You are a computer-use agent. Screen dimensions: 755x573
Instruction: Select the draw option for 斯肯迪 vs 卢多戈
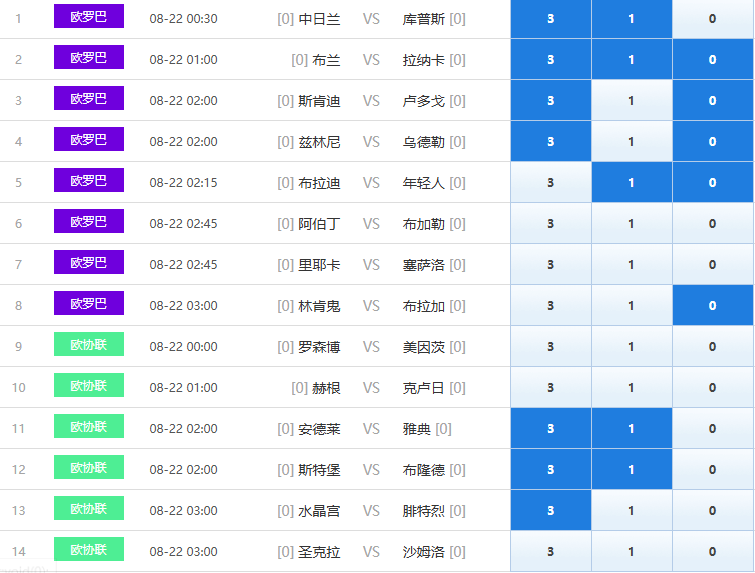tap(632, 101)
